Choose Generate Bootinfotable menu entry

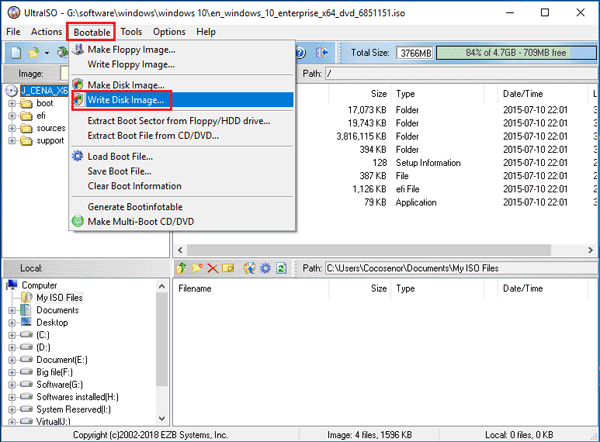[x=135, y=207]
